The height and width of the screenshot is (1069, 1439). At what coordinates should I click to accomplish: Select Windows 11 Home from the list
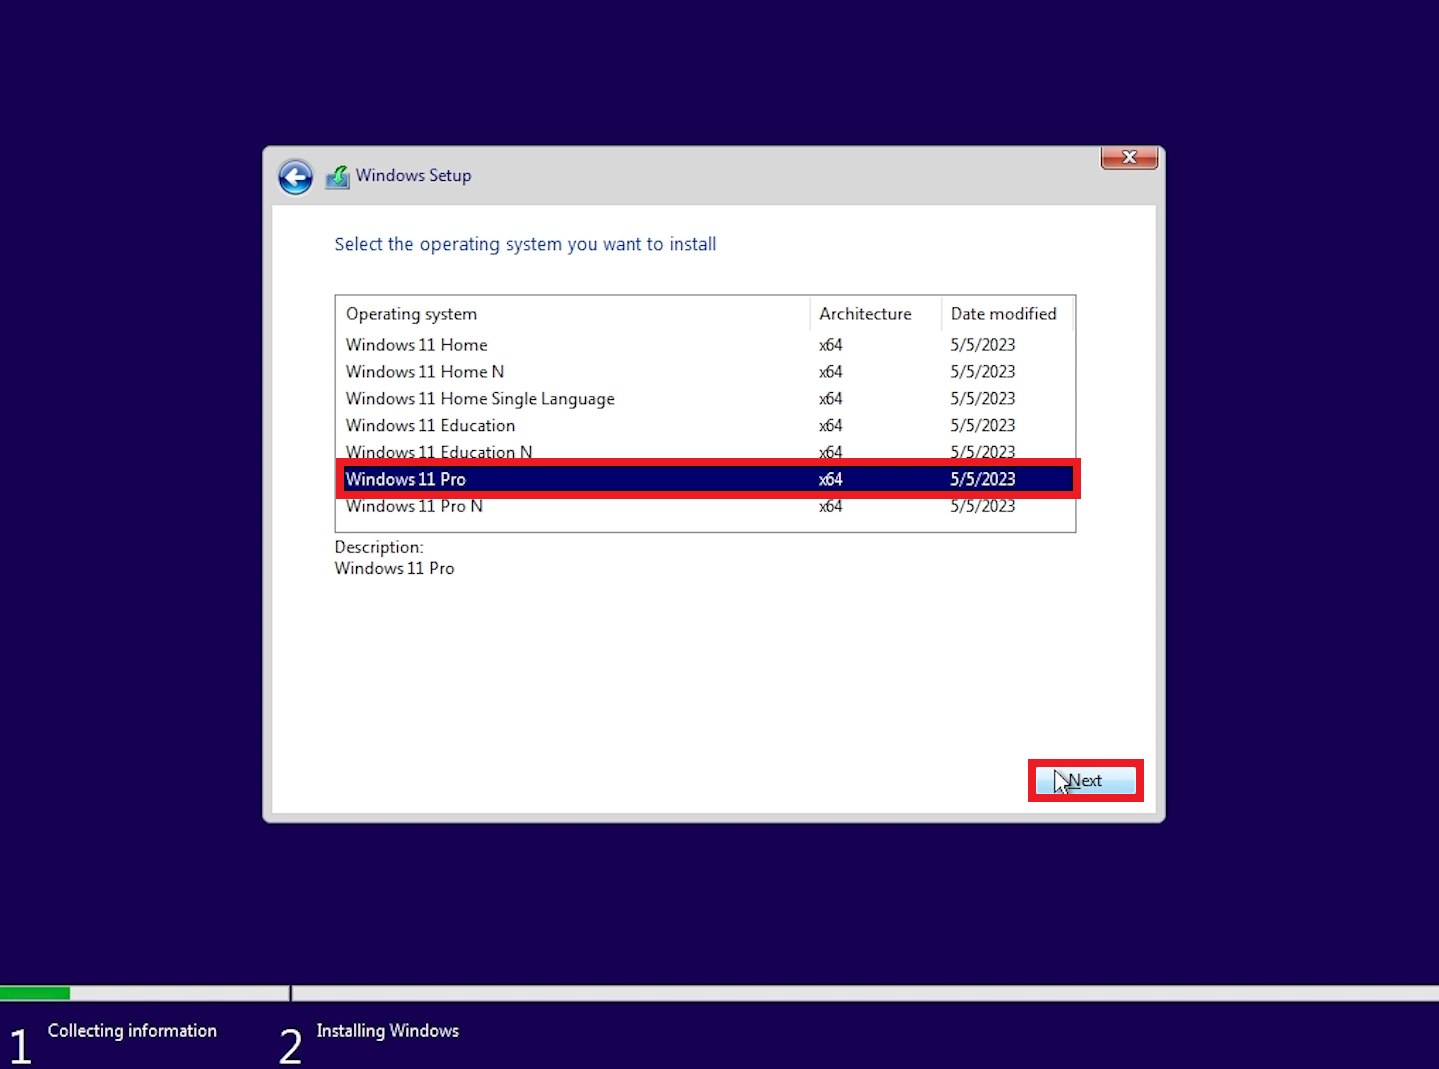[416, 344]
